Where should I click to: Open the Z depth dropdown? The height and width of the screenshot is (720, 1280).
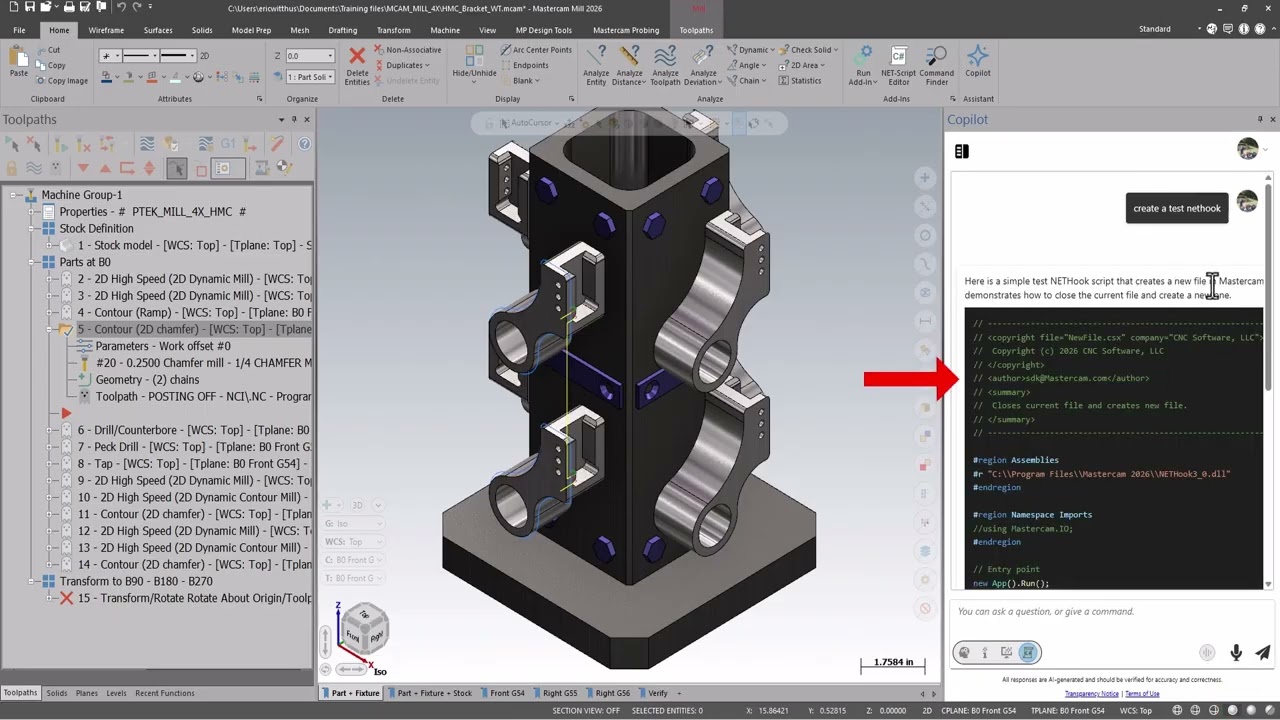[329, 56]
